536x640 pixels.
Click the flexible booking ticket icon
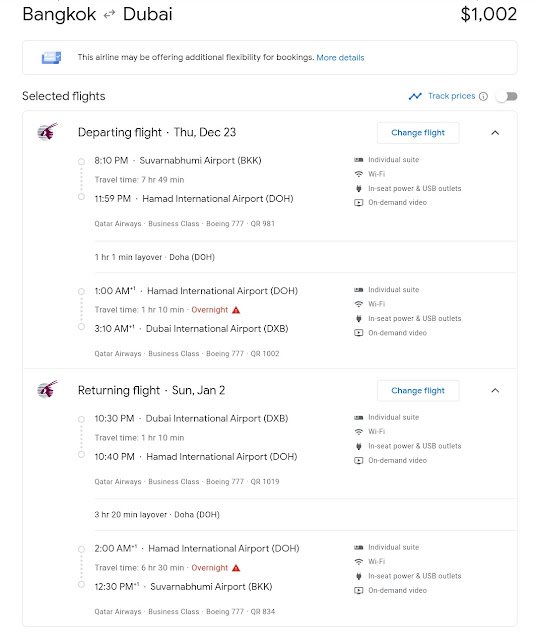point(51,58)
